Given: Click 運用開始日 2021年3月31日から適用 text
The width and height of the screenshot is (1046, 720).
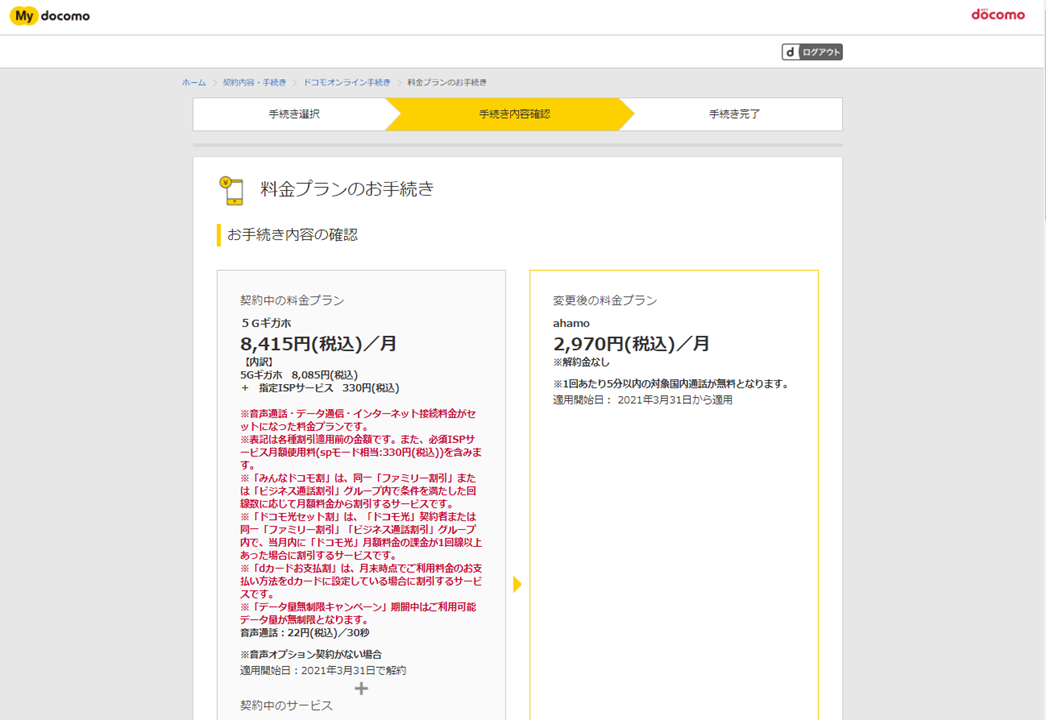Looking at the screenshot, I should click(642, 400).
